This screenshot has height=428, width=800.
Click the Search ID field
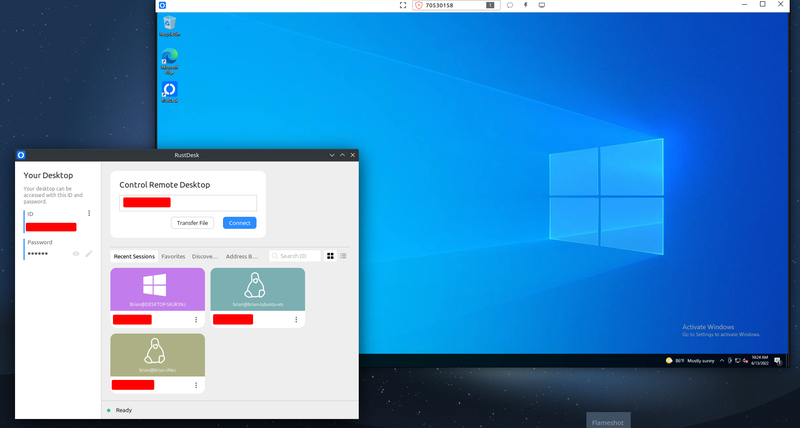tap(295, 256)
